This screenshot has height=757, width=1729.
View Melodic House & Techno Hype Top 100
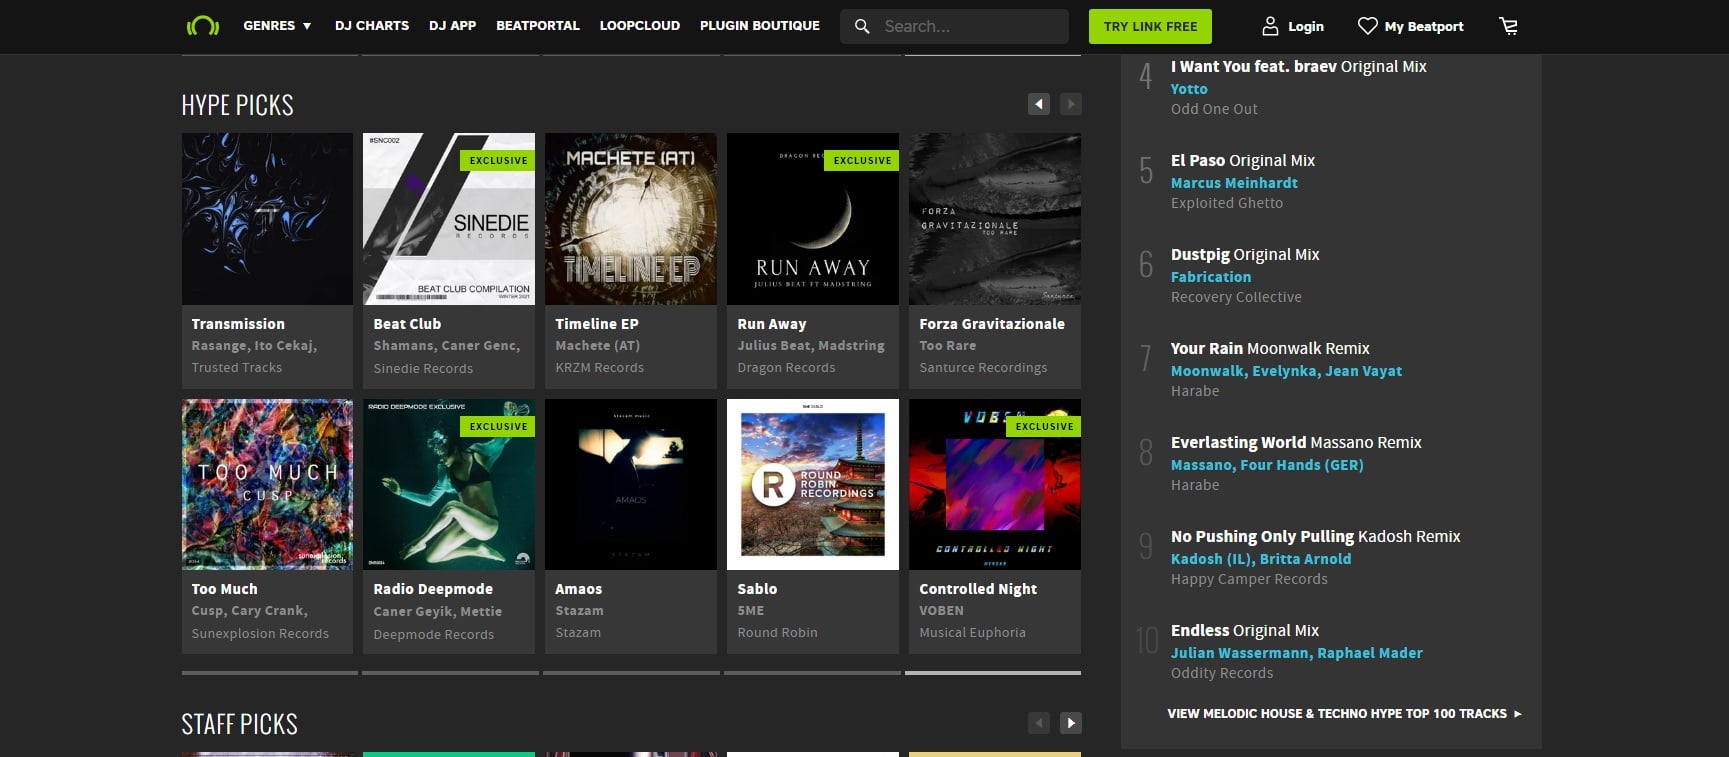point(1344,714)
